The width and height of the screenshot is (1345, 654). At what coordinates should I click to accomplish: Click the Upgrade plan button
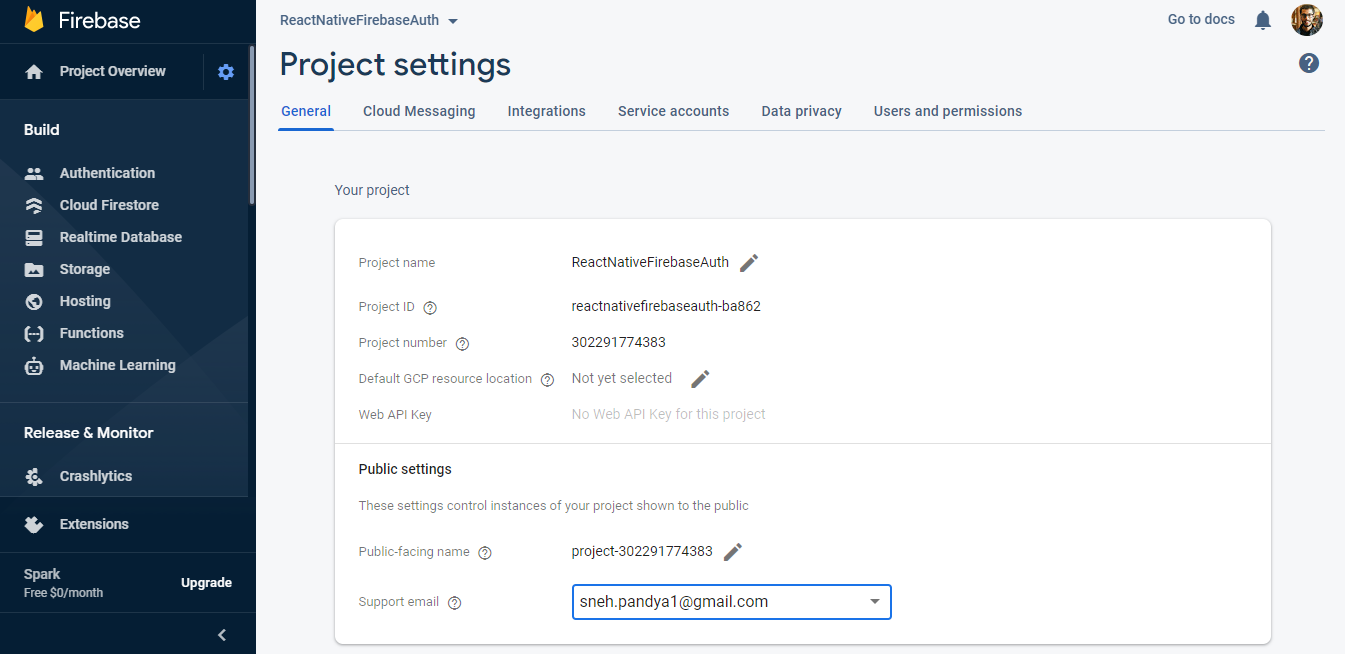(206, 583)
